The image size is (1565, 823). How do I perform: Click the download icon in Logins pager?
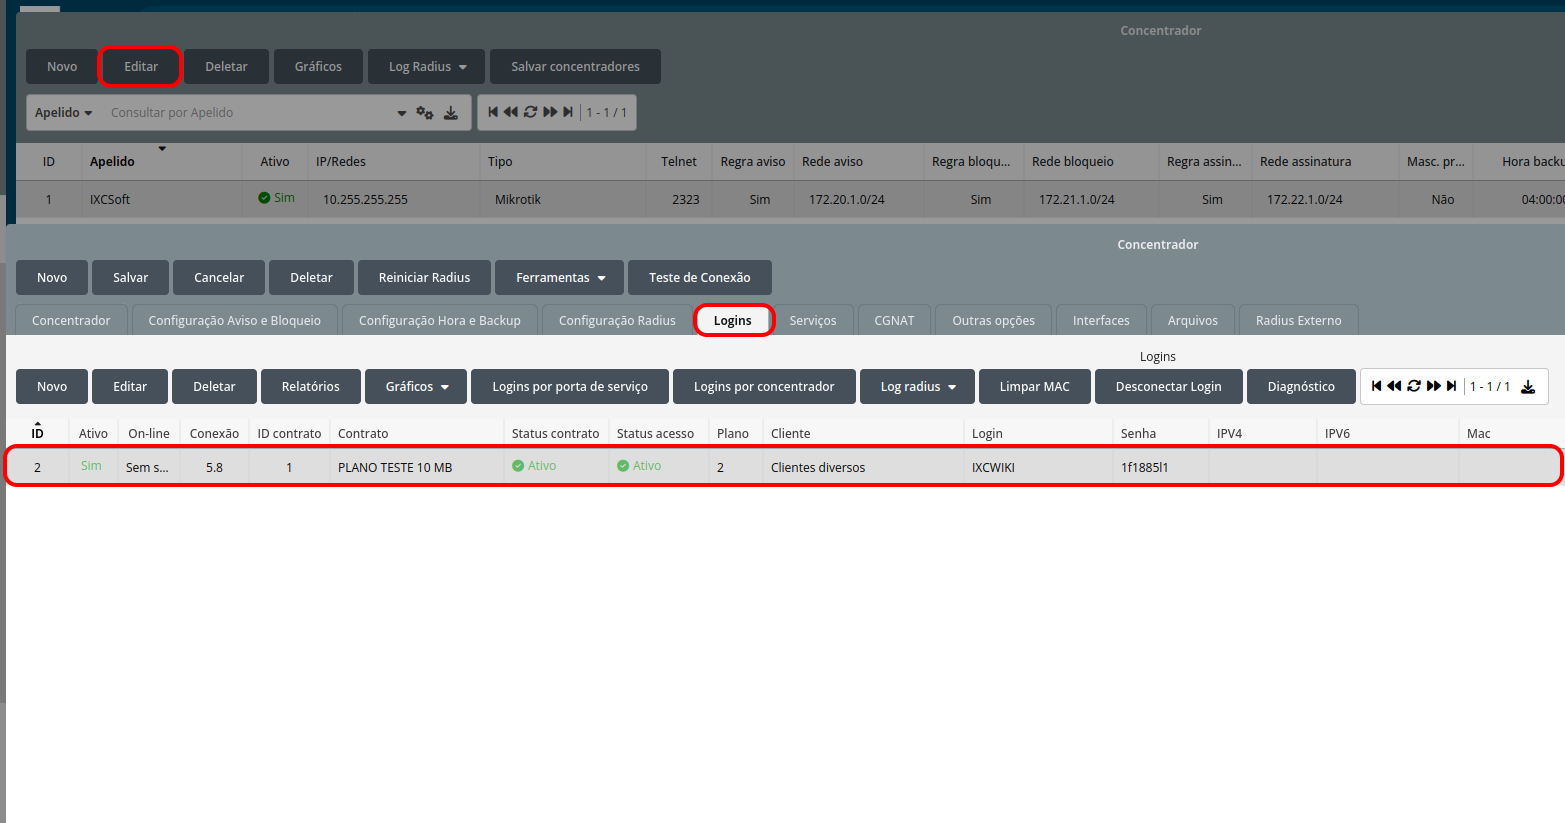pyautogui.click(x=1528, y=387)
